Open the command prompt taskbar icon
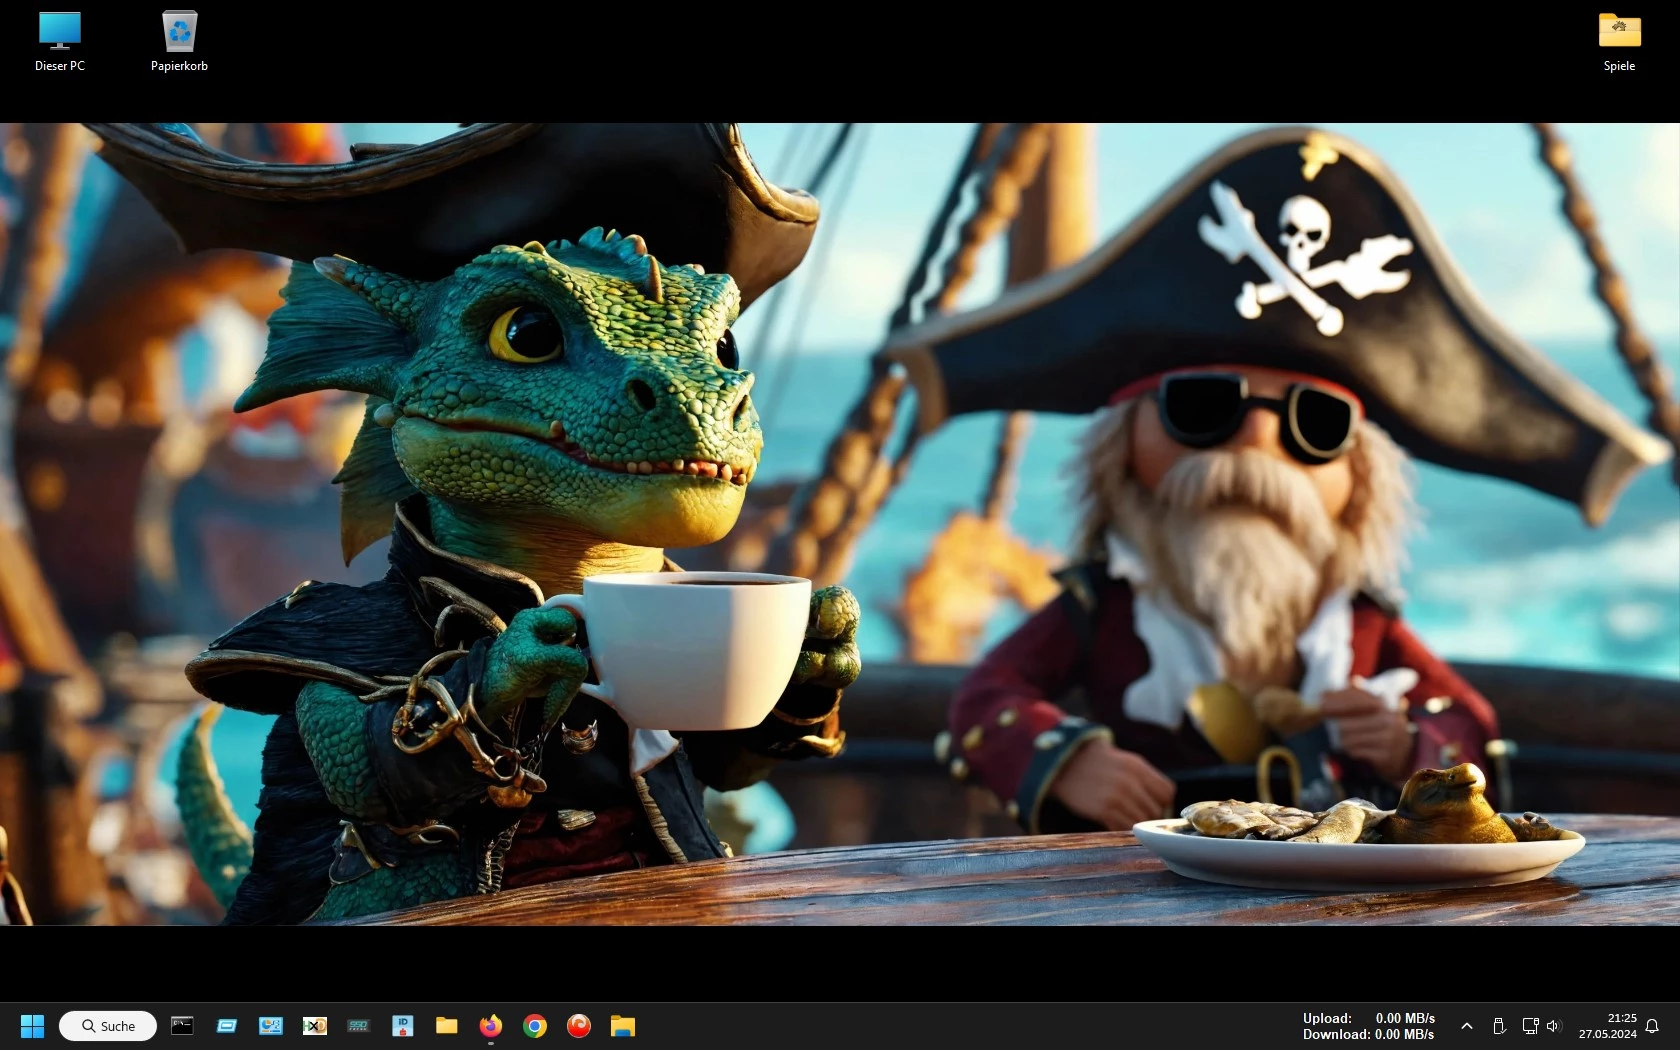The width and height of the screenshot is (1680, 1050). [x=182, y=1025]
